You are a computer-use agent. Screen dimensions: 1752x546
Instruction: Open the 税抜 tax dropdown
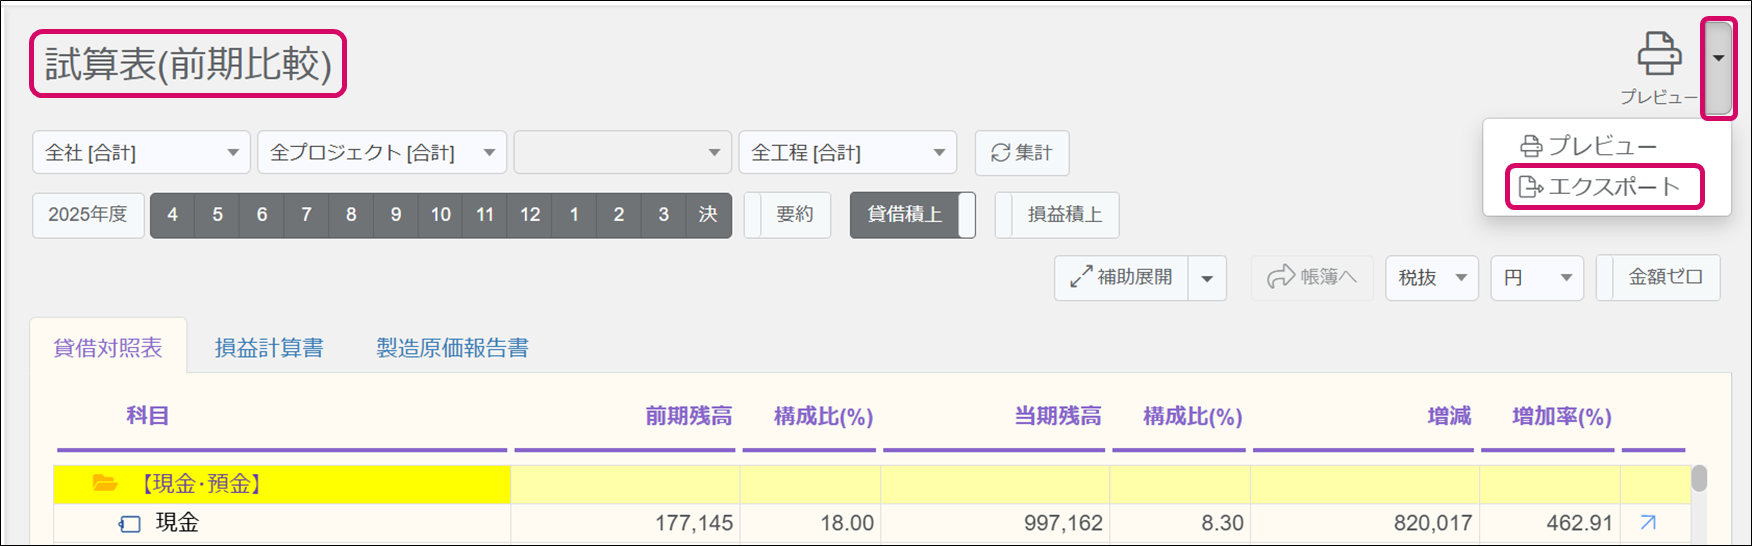point(1431,277)
